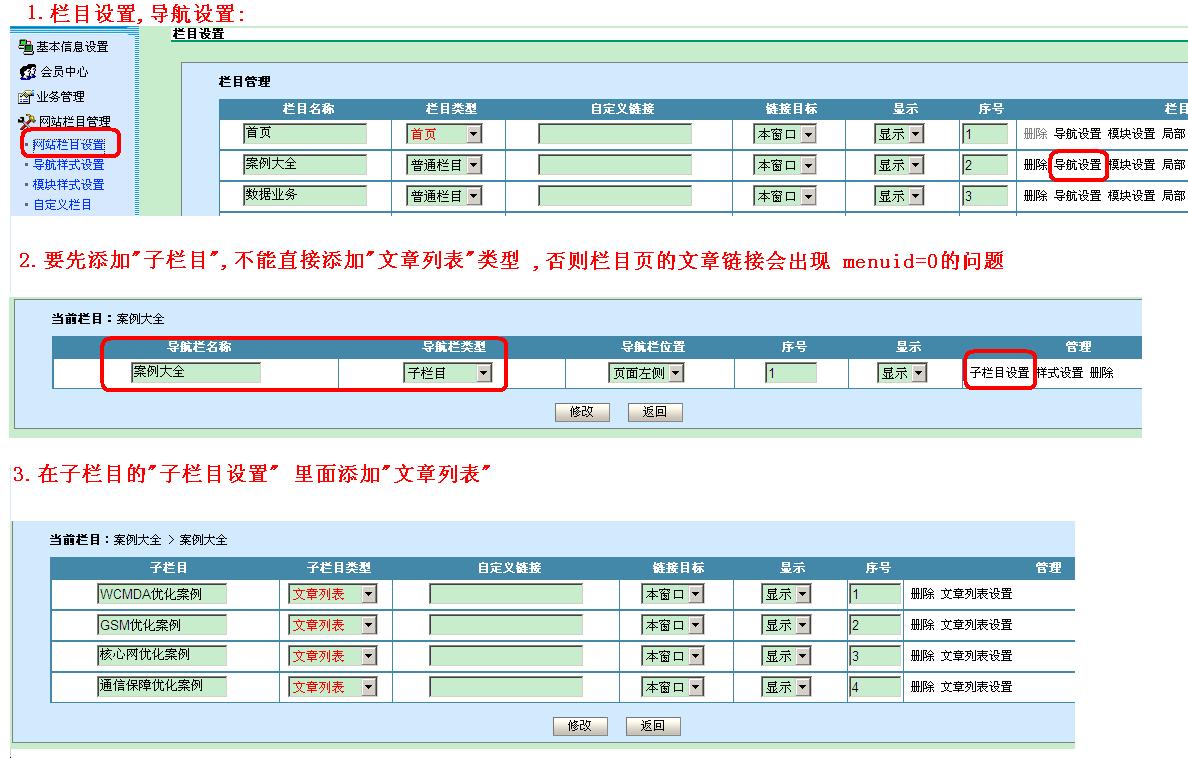The width and height of the screenshot is (1188, 758).
Task: Open 导航样式设置 in the sidebar
Action: pyautogui.click(x=68, y=165)
